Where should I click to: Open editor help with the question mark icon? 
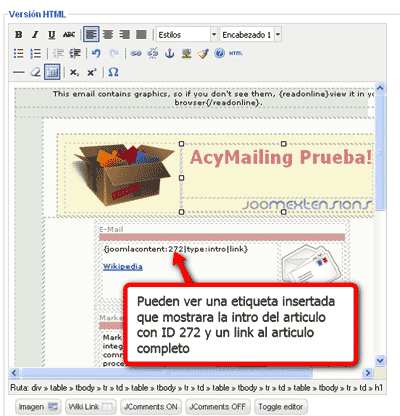pos(219,53)
